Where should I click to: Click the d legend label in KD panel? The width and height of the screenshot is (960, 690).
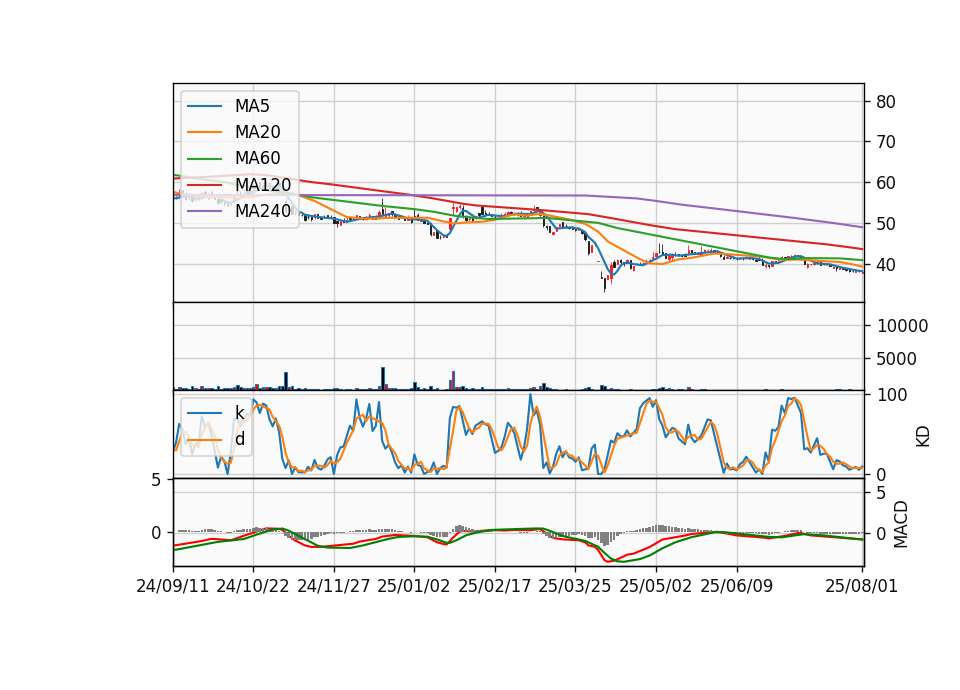pyautogui.click(x=239, y=439)
